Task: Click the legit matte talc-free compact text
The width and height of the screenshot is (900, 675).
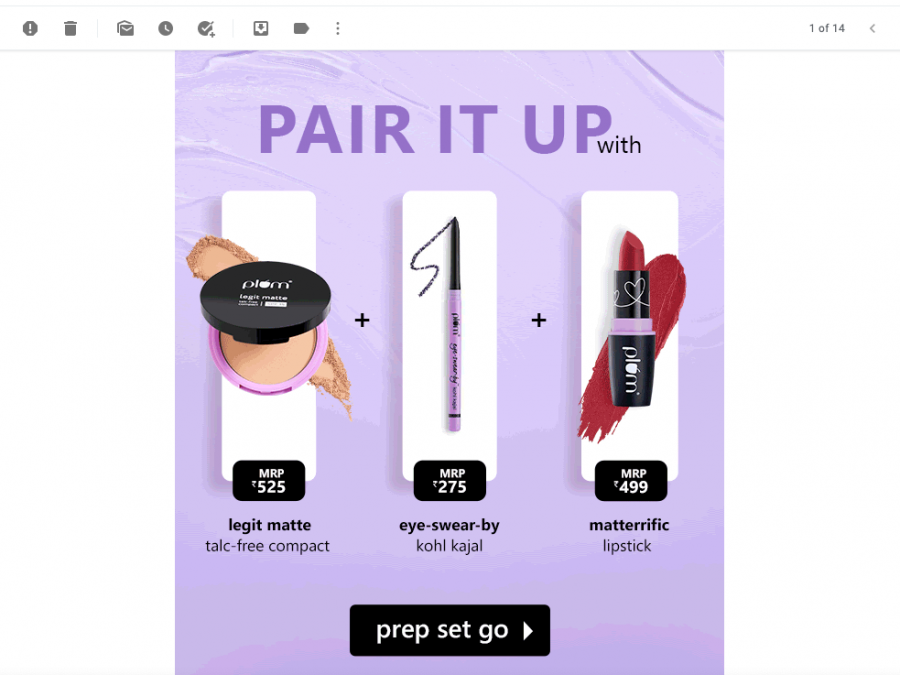Action: 268,535
